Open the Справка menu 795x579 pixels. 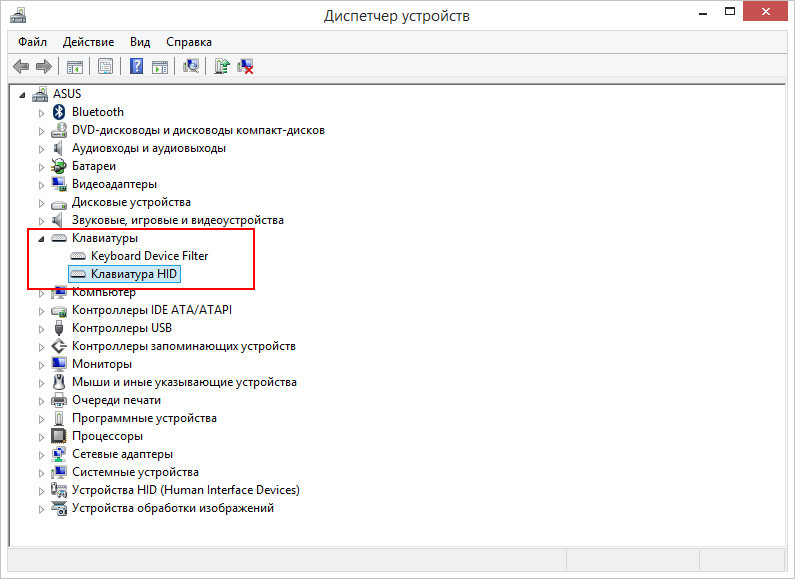point(189,42)
